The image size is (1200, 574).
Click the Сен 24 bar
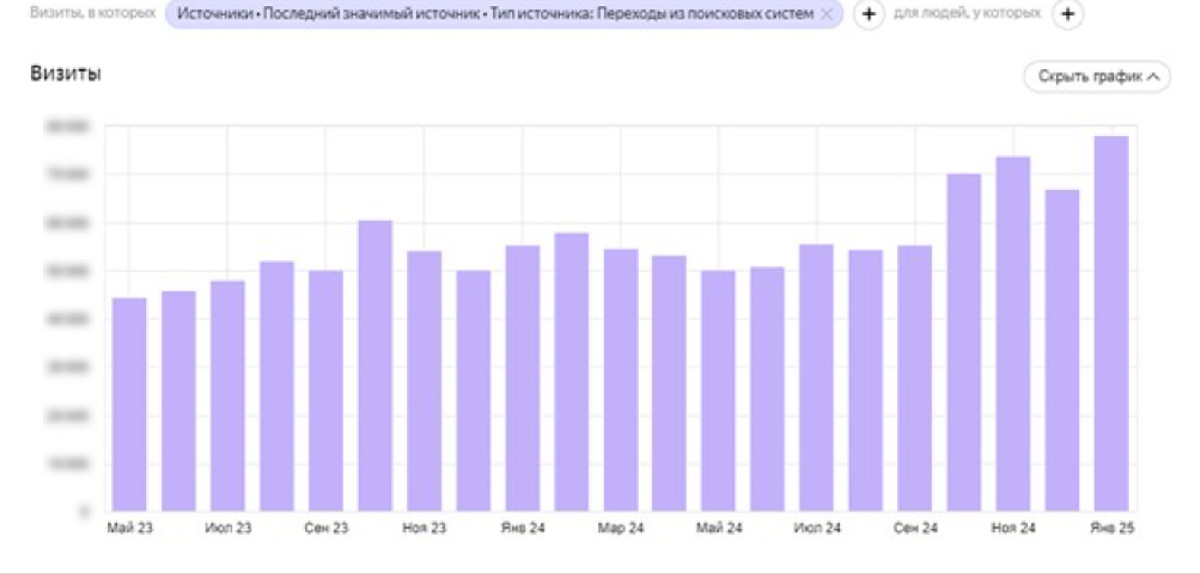point(915,378)
